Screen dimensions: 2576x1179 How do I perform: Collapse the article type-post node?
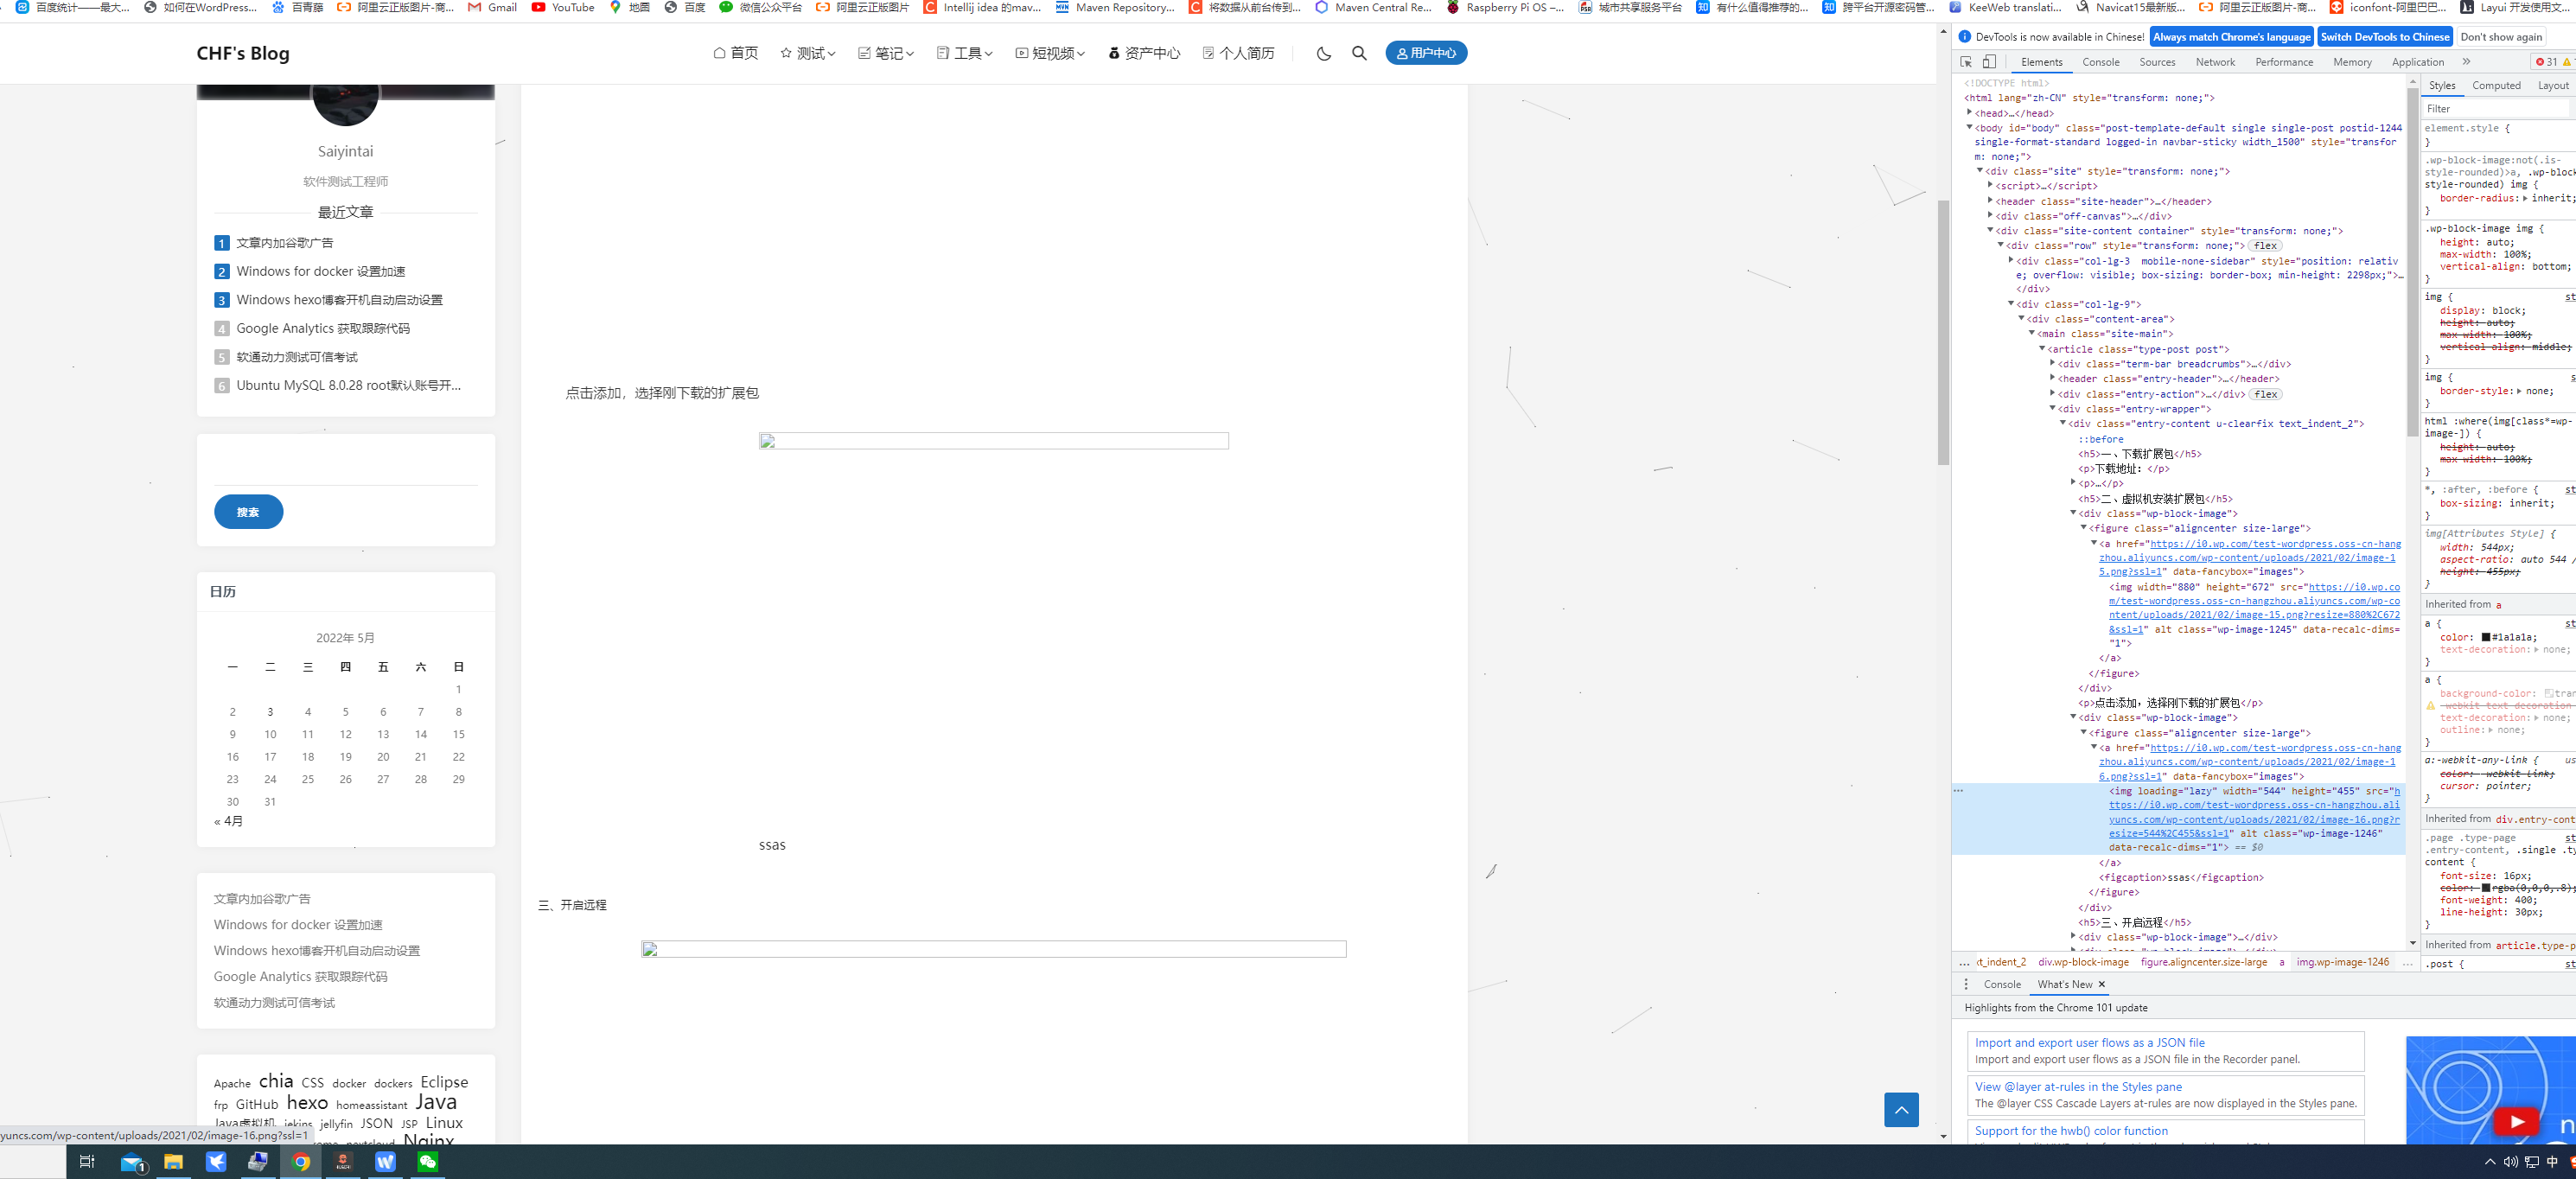pos(2043,349)
